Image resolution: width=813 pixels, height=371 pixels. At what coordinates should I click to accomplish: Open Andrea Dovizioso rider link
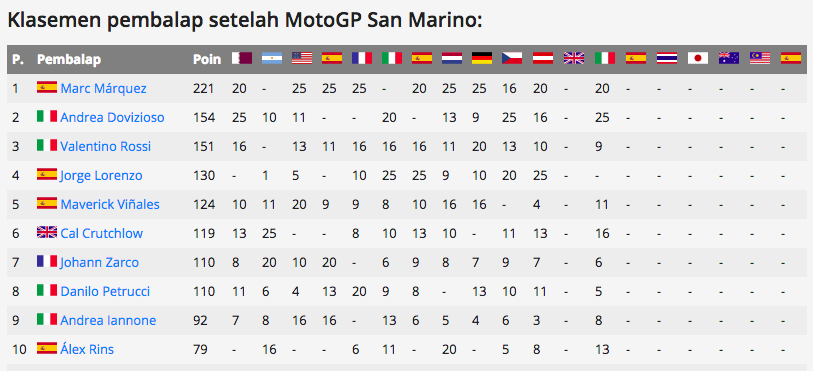coord(112,118)
